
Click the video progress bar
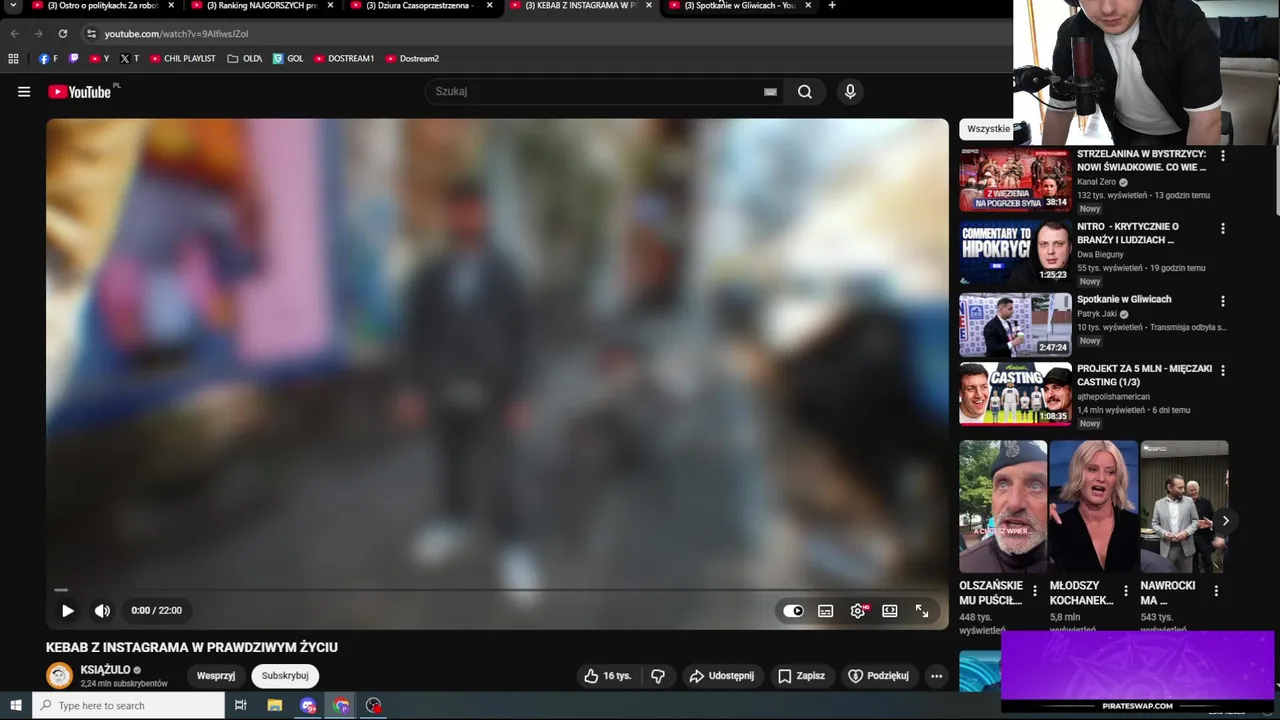(x=497, y=590)
